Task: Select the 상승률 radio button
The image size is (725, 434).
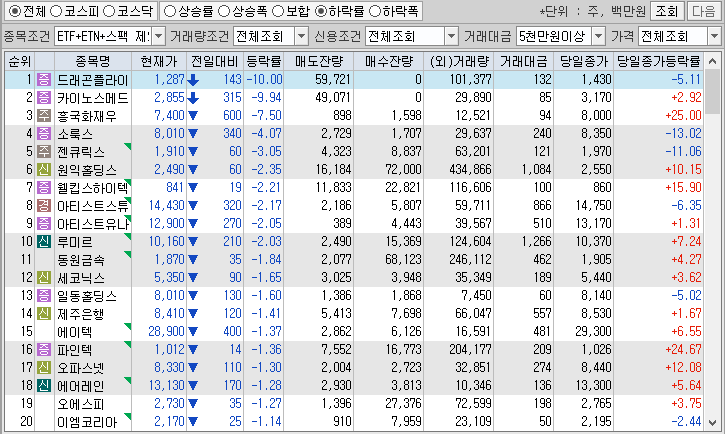Action: tap(170, 11)
